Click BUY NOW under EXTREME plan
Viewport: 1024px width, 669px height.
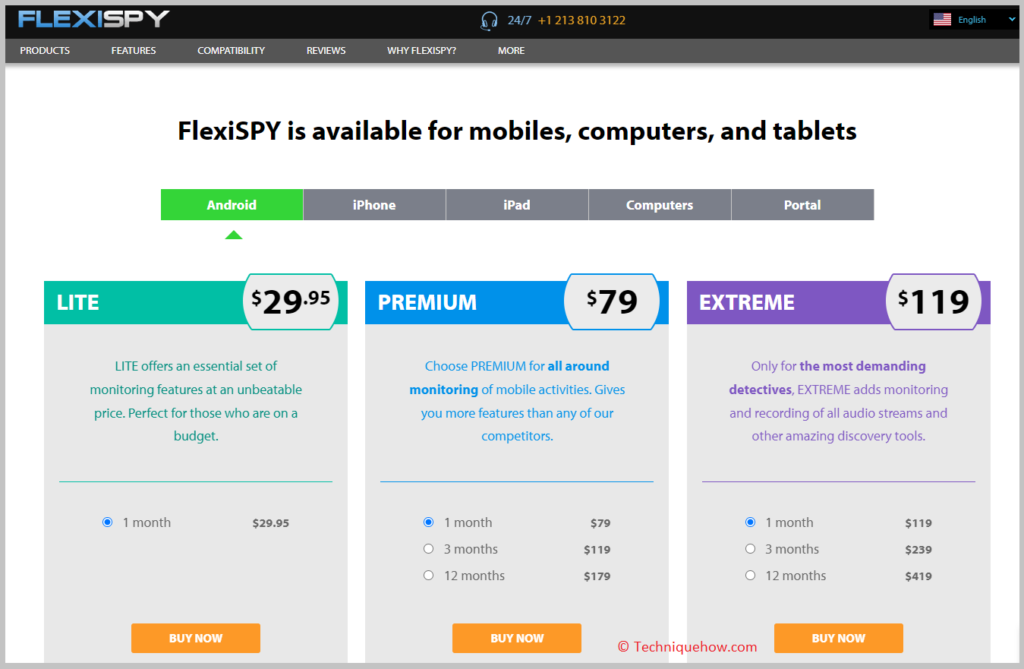(x=839, y=638)
